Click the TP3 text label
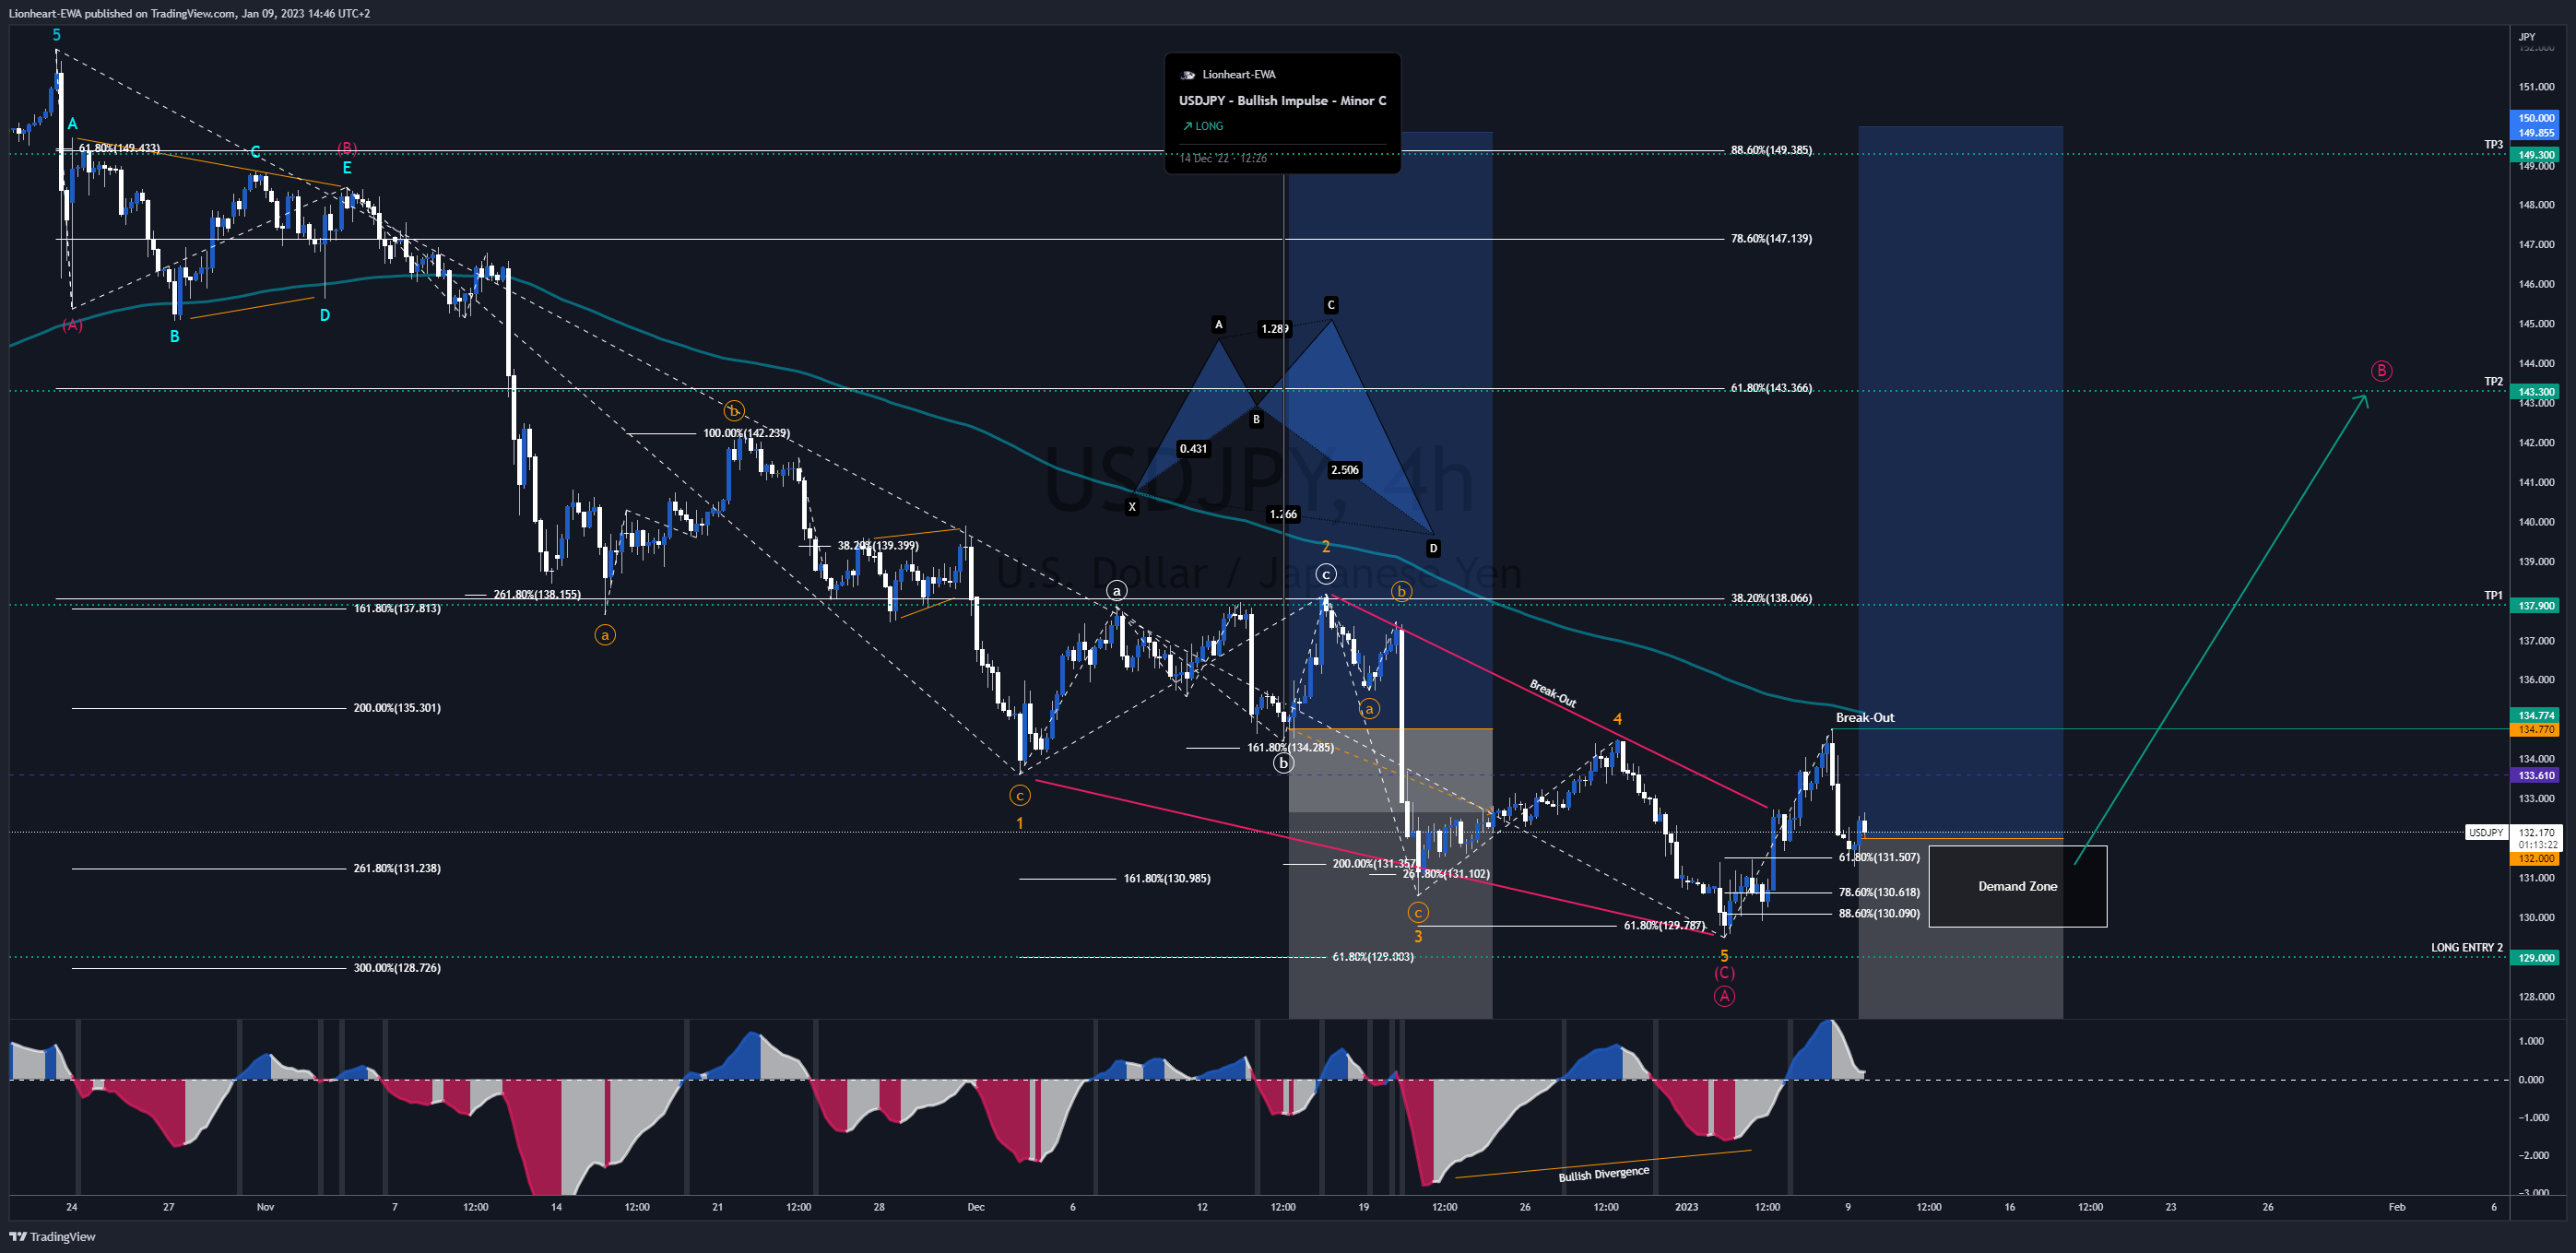2576x1253 pixels. click(2494, 145)
